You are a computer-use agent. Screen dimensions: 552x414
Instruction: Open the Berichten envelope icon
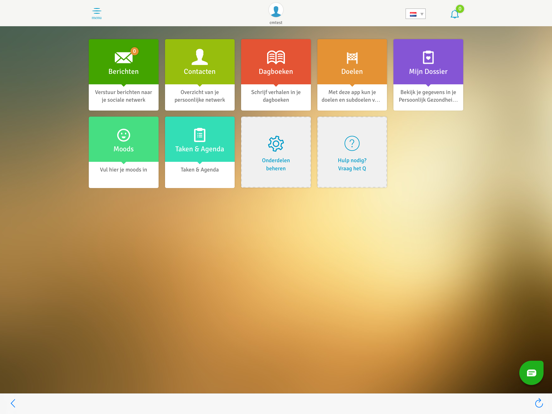tap(123, 57)
